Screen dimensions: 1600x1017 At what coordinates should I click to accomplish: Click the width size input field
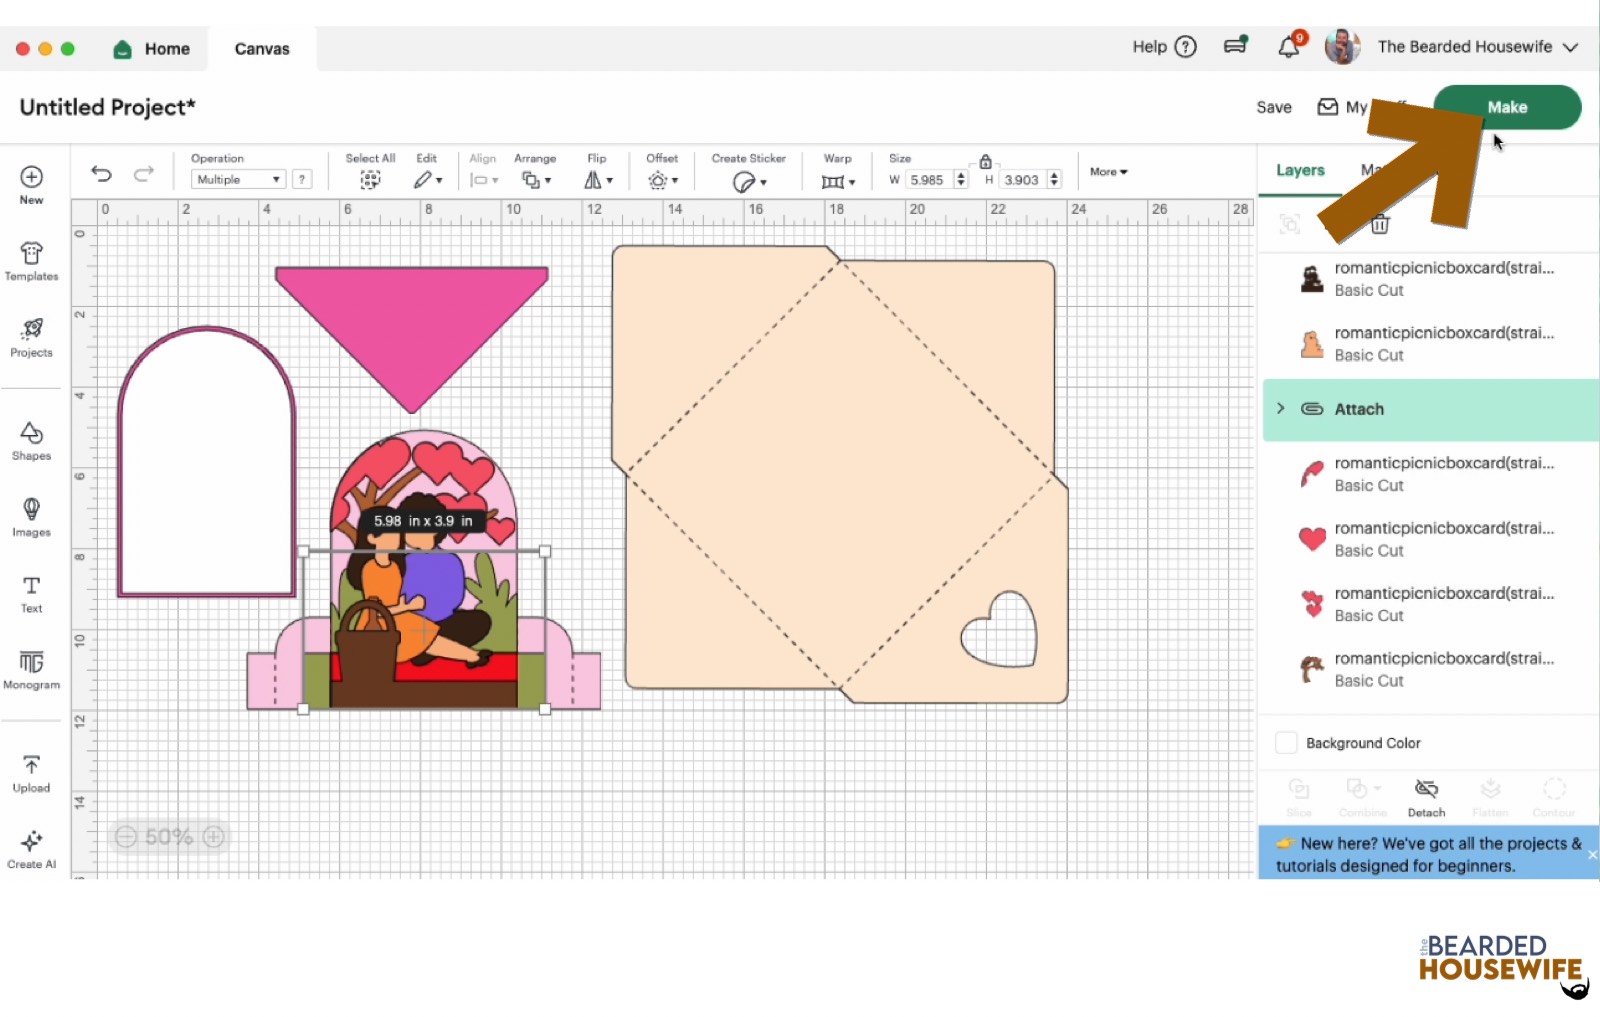pos(928,180)
